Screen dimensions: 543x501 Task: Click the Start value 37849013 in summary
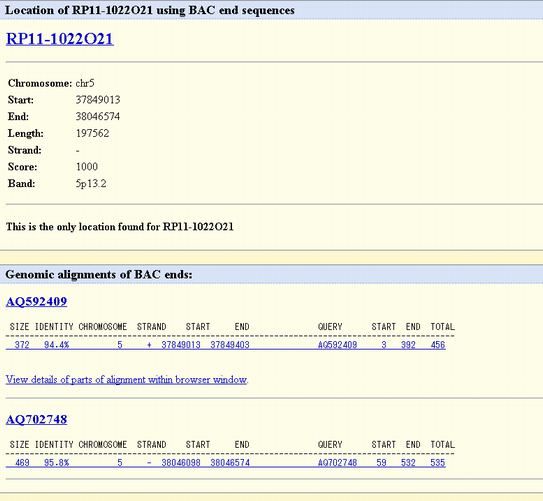(x=98, y=100)
